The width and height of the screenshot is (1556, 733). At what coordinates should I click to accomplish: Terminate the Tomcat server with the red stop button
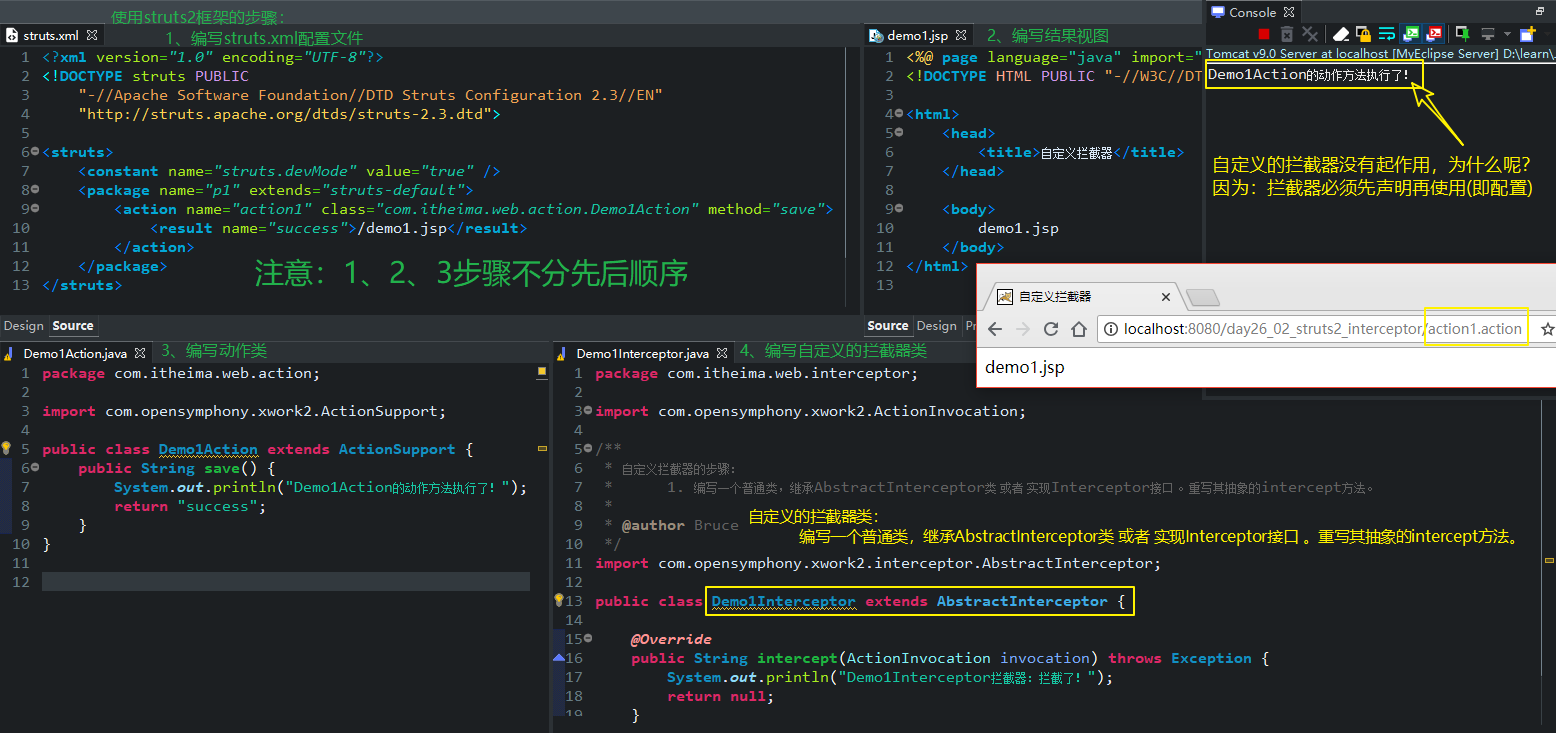[1264, 34]
